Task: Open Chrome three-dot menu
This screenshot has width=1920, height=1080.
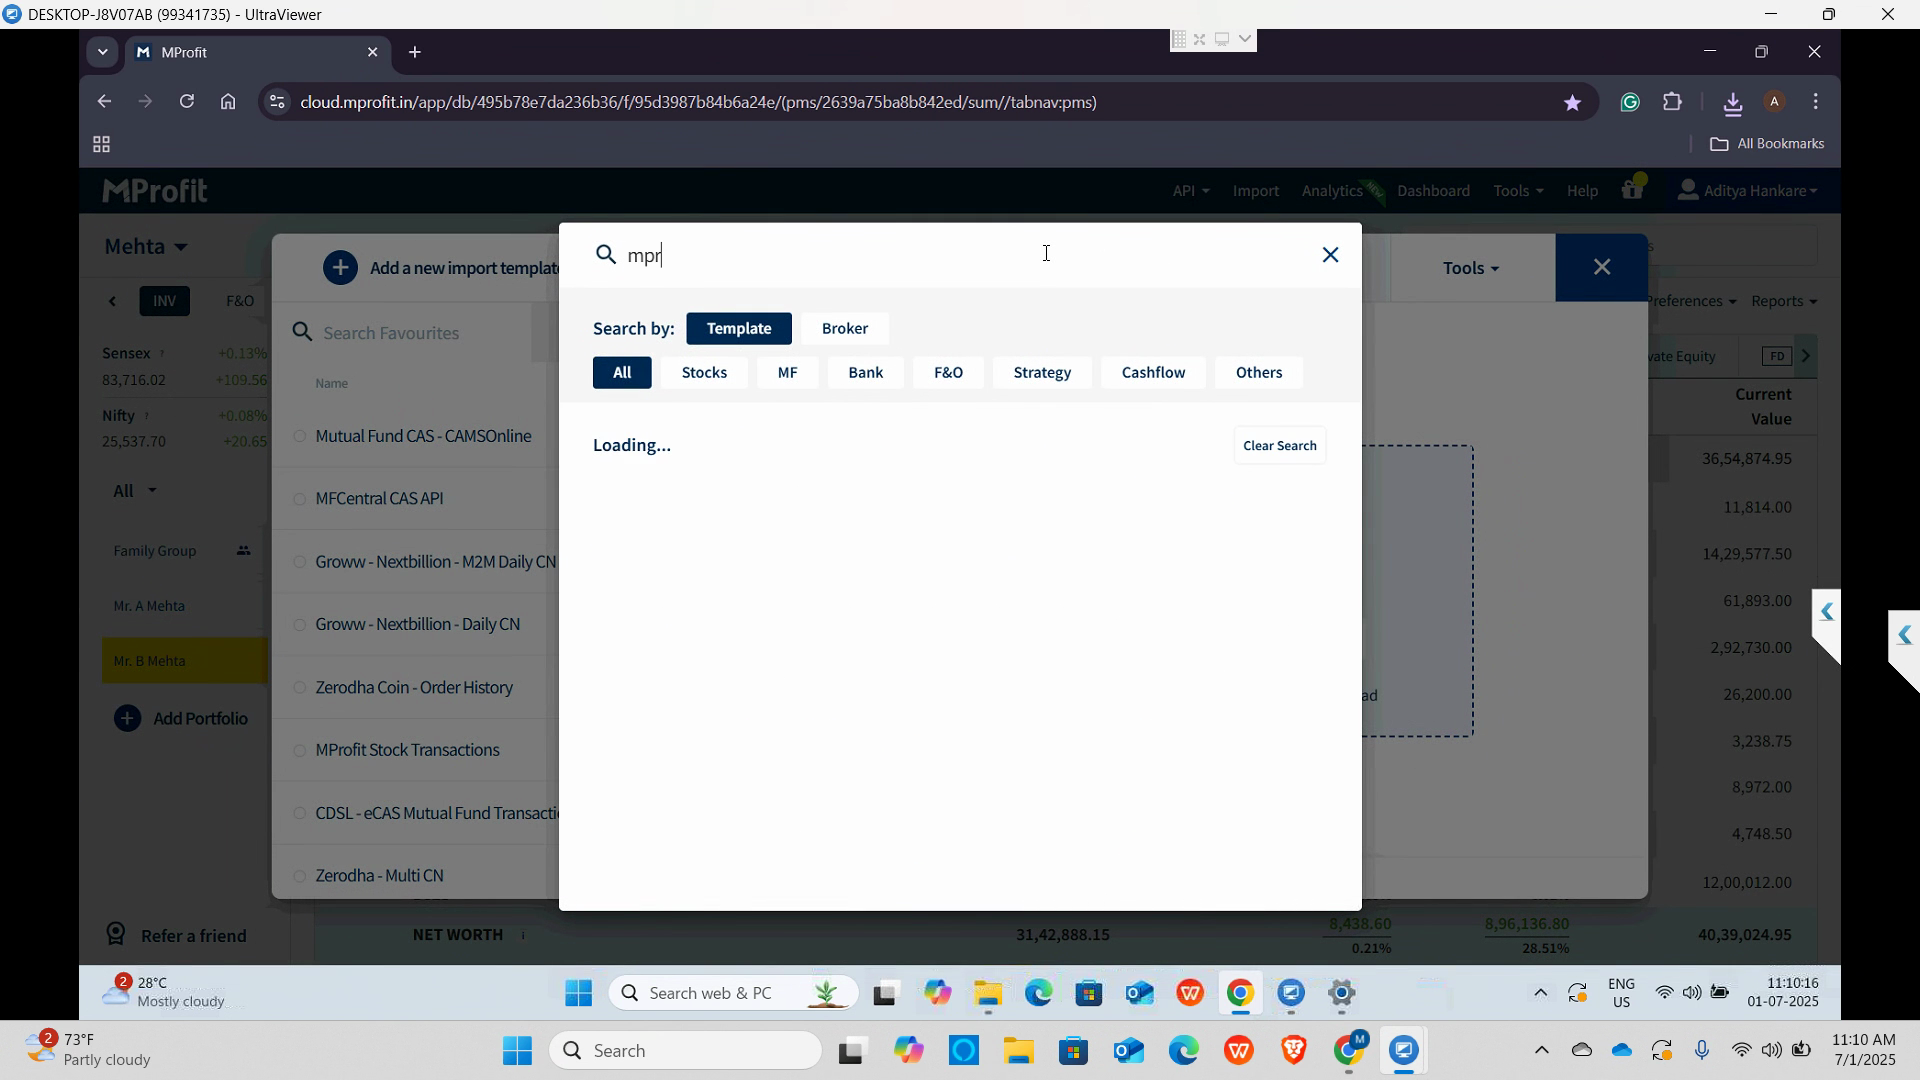Action: (x=1816, y=102)
